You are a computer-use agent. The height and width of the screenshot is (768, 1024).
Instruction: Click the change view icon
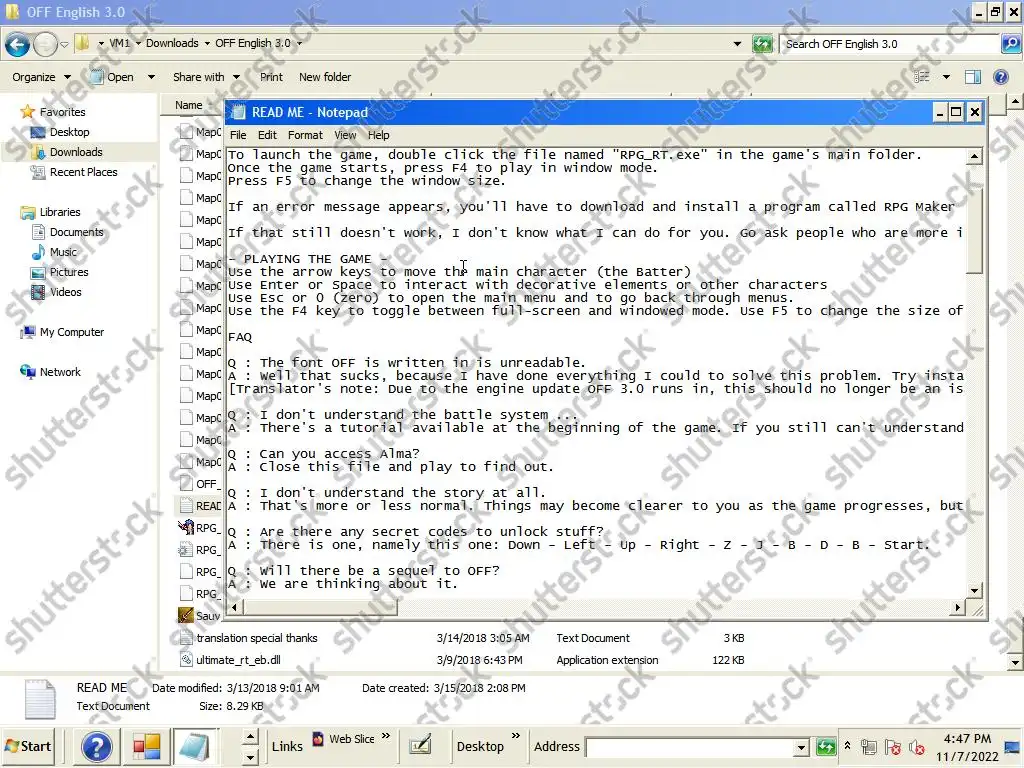point(921,77)
